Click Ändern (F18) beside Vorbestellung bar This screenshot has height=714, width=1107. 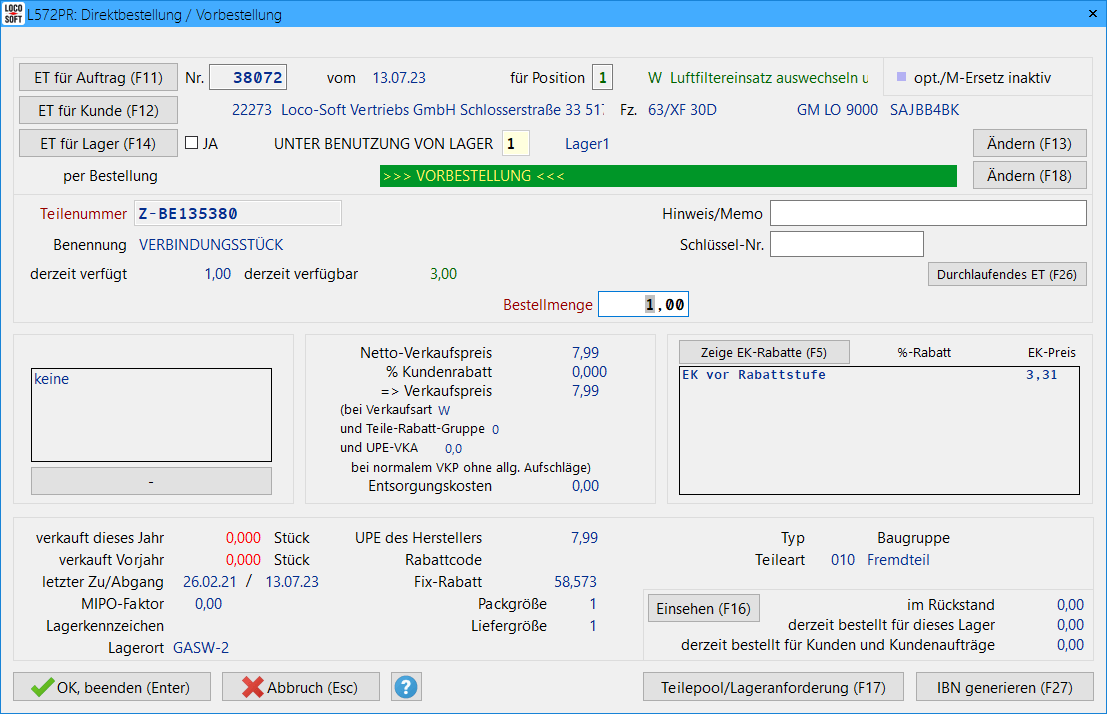1029,175
